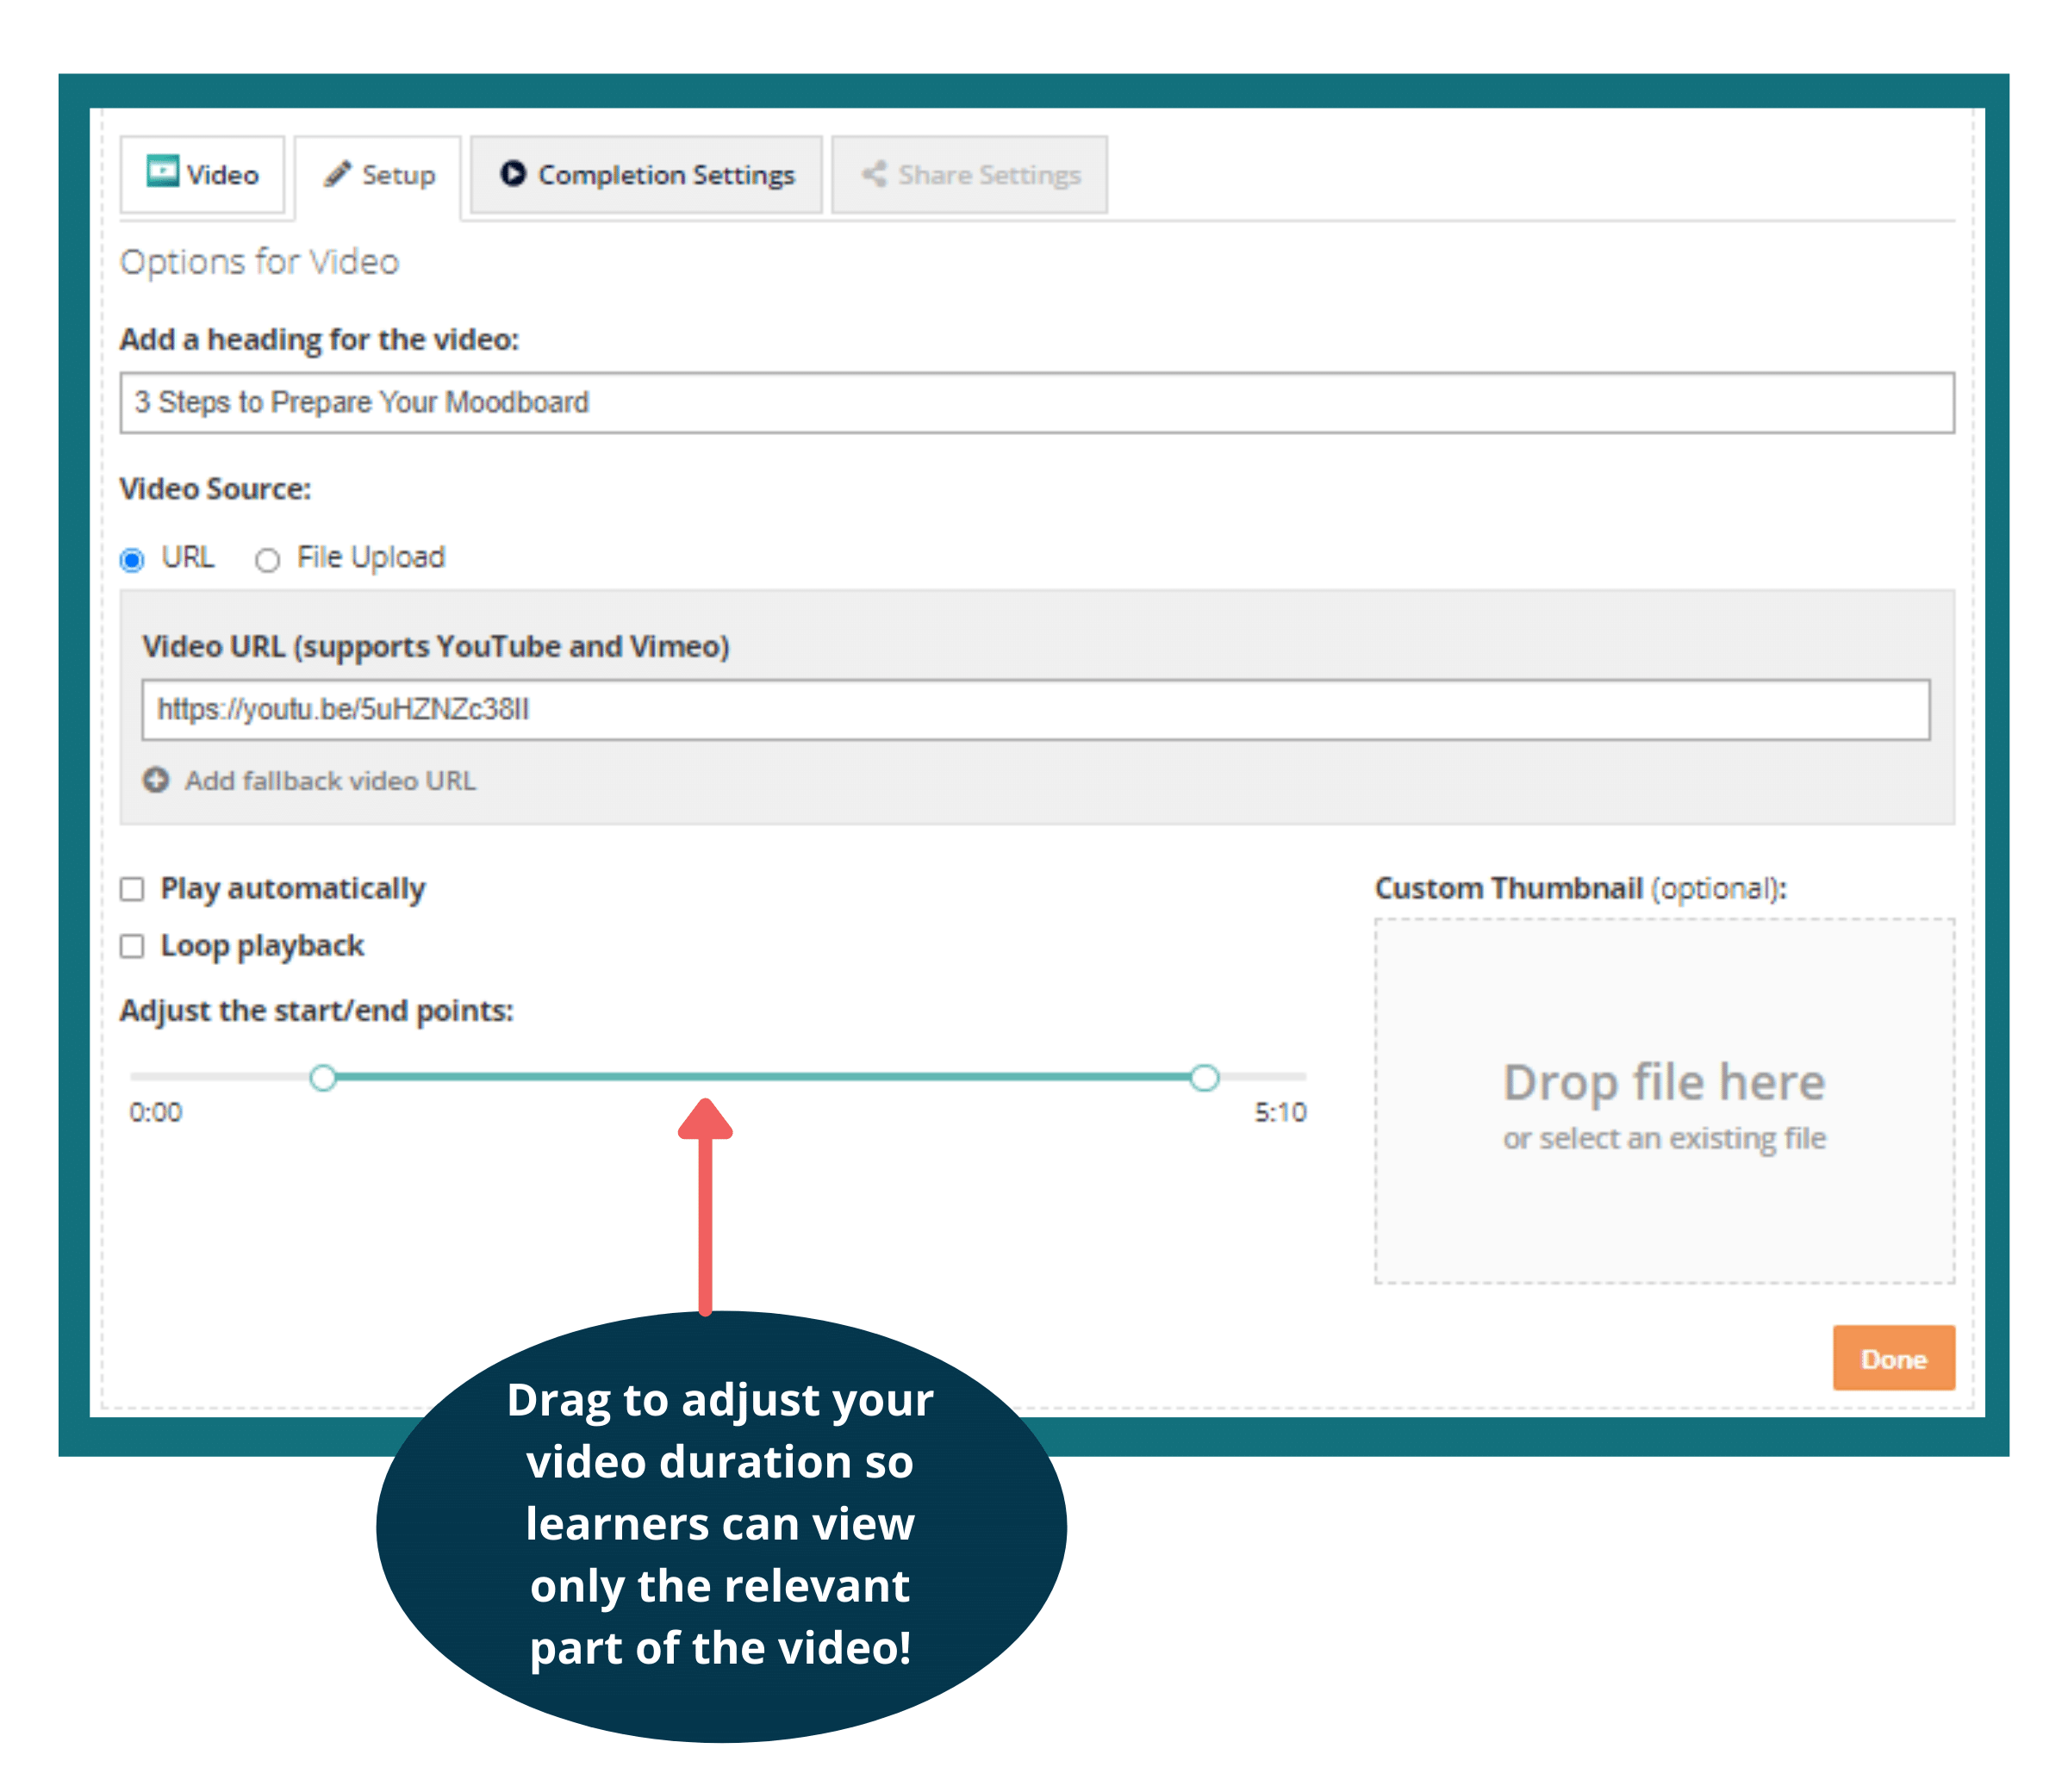
Task: Click the share icon on Share Settings tab
Action: point(874,174)
